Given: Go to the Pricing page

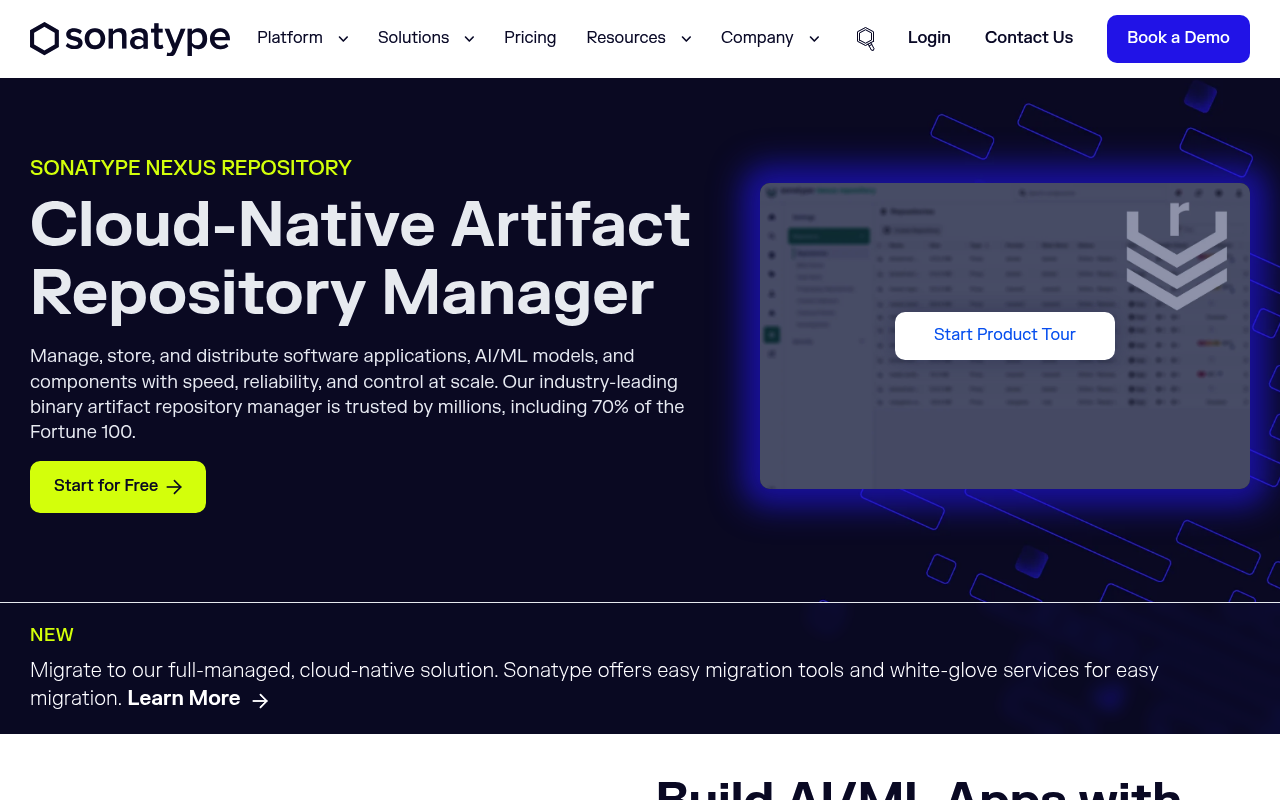Looking at the screenshot, I should click(530, 38).
